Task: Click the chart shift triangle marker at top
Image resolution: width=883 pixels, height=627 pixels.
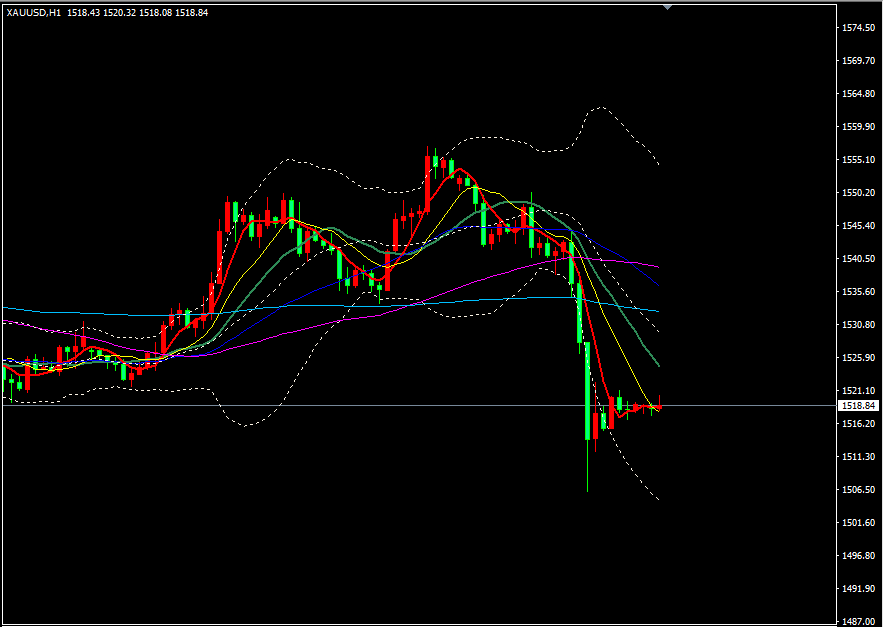Action: click(x=667, y=7)
